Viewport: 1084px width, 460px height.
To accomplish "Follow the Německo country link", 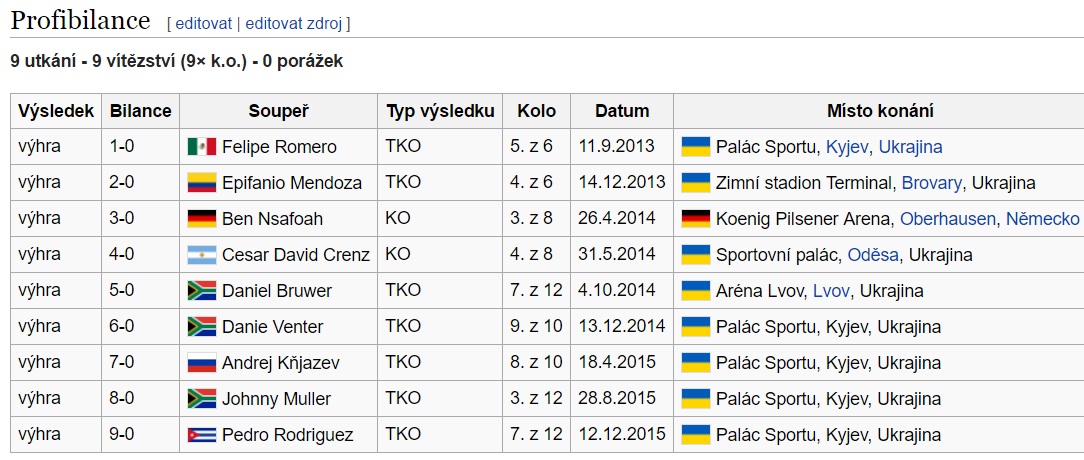I will (1043, 219).
